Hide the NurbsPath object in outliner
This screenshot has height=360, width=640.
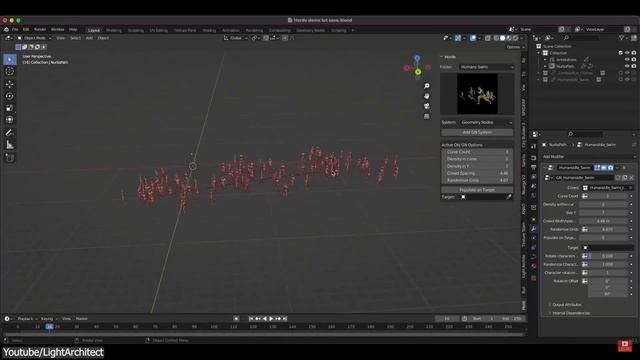click(627, 66)
